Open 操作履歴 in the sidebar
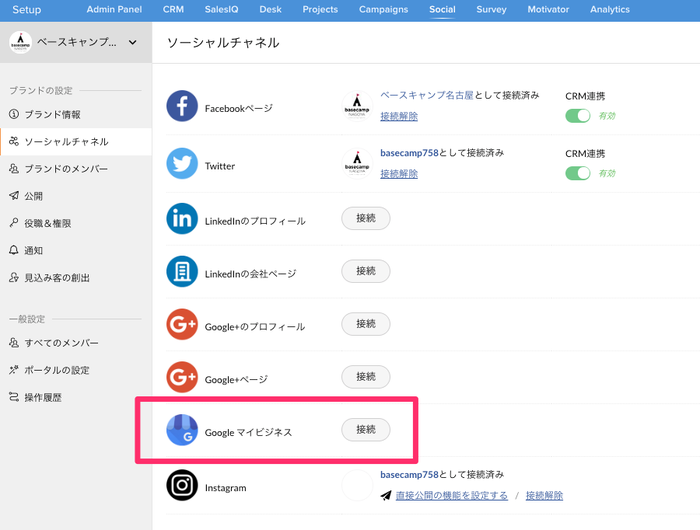Viewport: 700px width, 530px height. pos(42,397)
